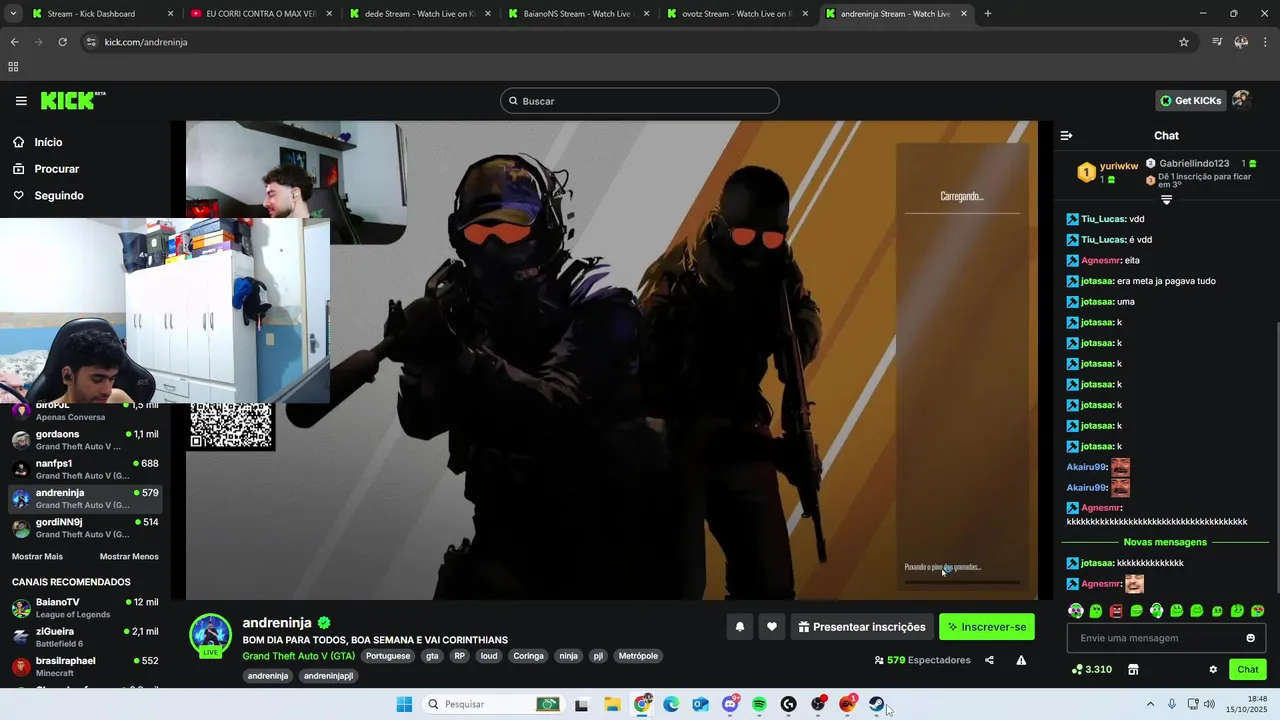
Task: Open Discord from the taskbar
Action: pyautogui.click(x=730, y=704)
